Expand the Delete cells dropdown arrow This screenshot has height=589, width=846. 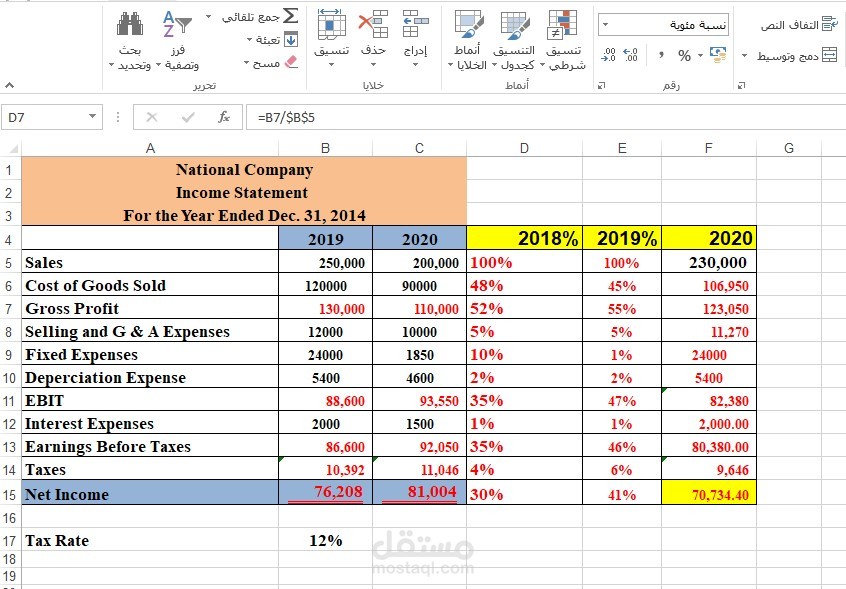373,65
